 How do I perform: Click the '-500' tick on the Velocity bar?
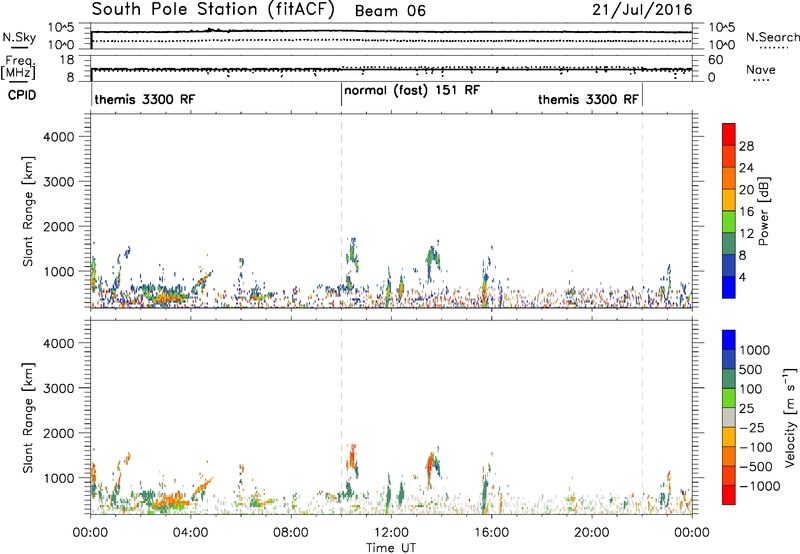(756, 467)
